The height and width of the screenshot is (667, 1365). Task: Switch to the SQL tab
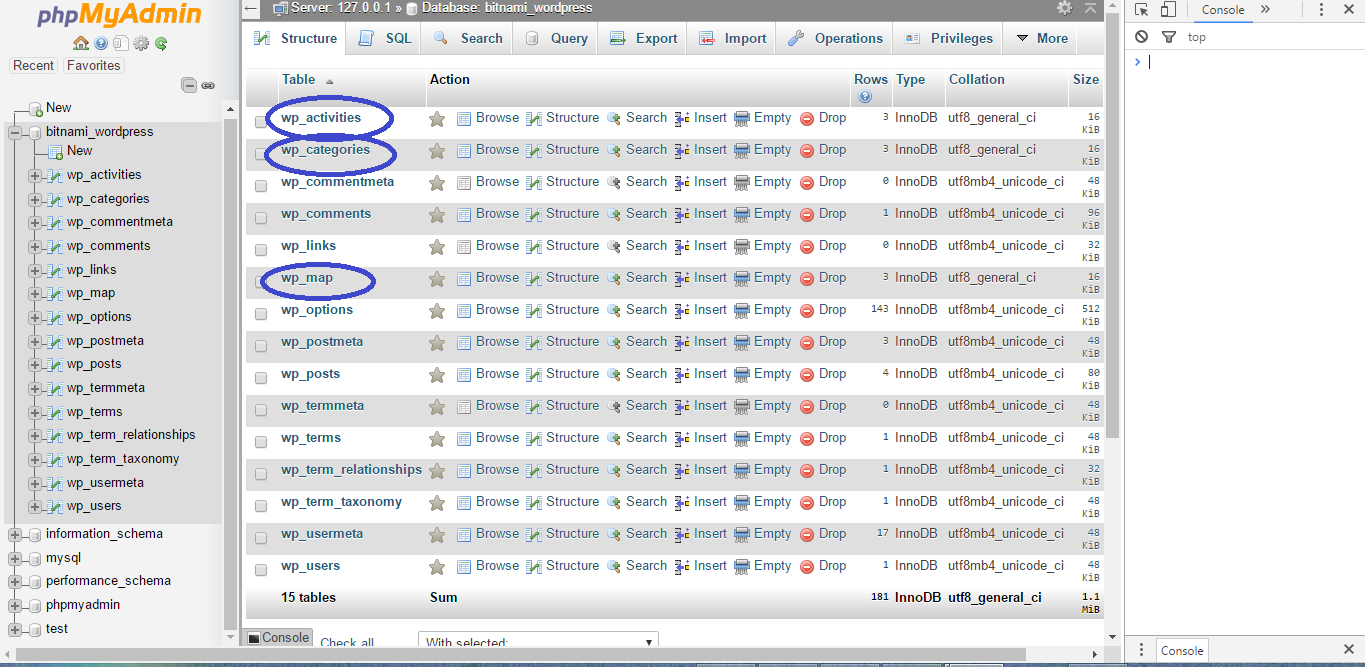384,38
